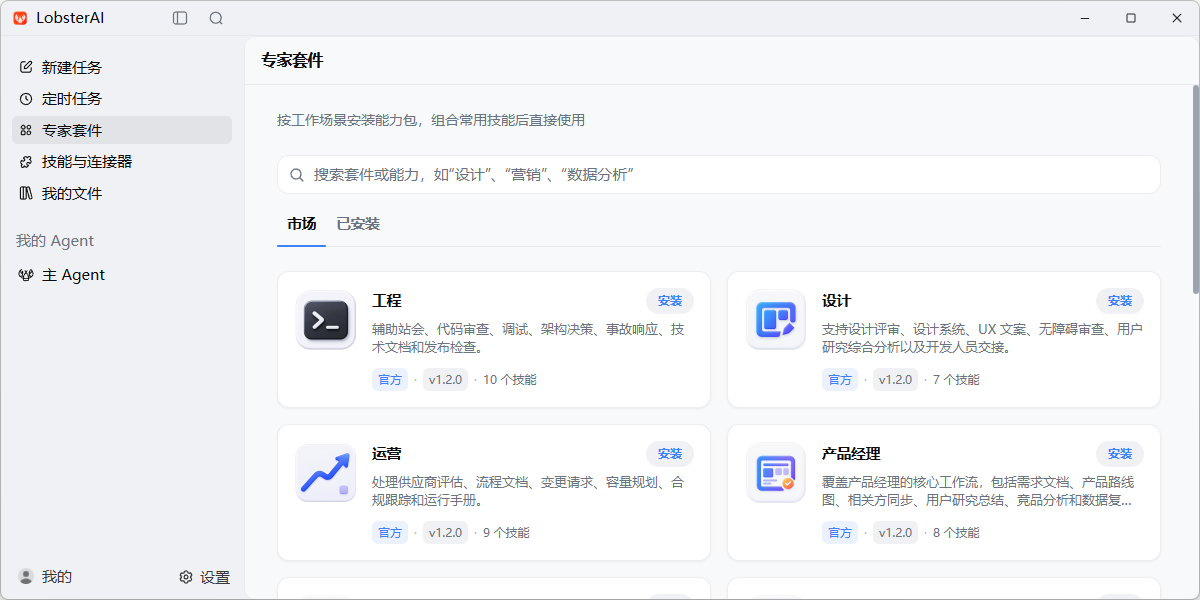Image resolution: width=1200 pixels, height=600 pixels.
Task: Focus the 搜索套件或能力 search field
Action: 718,175
